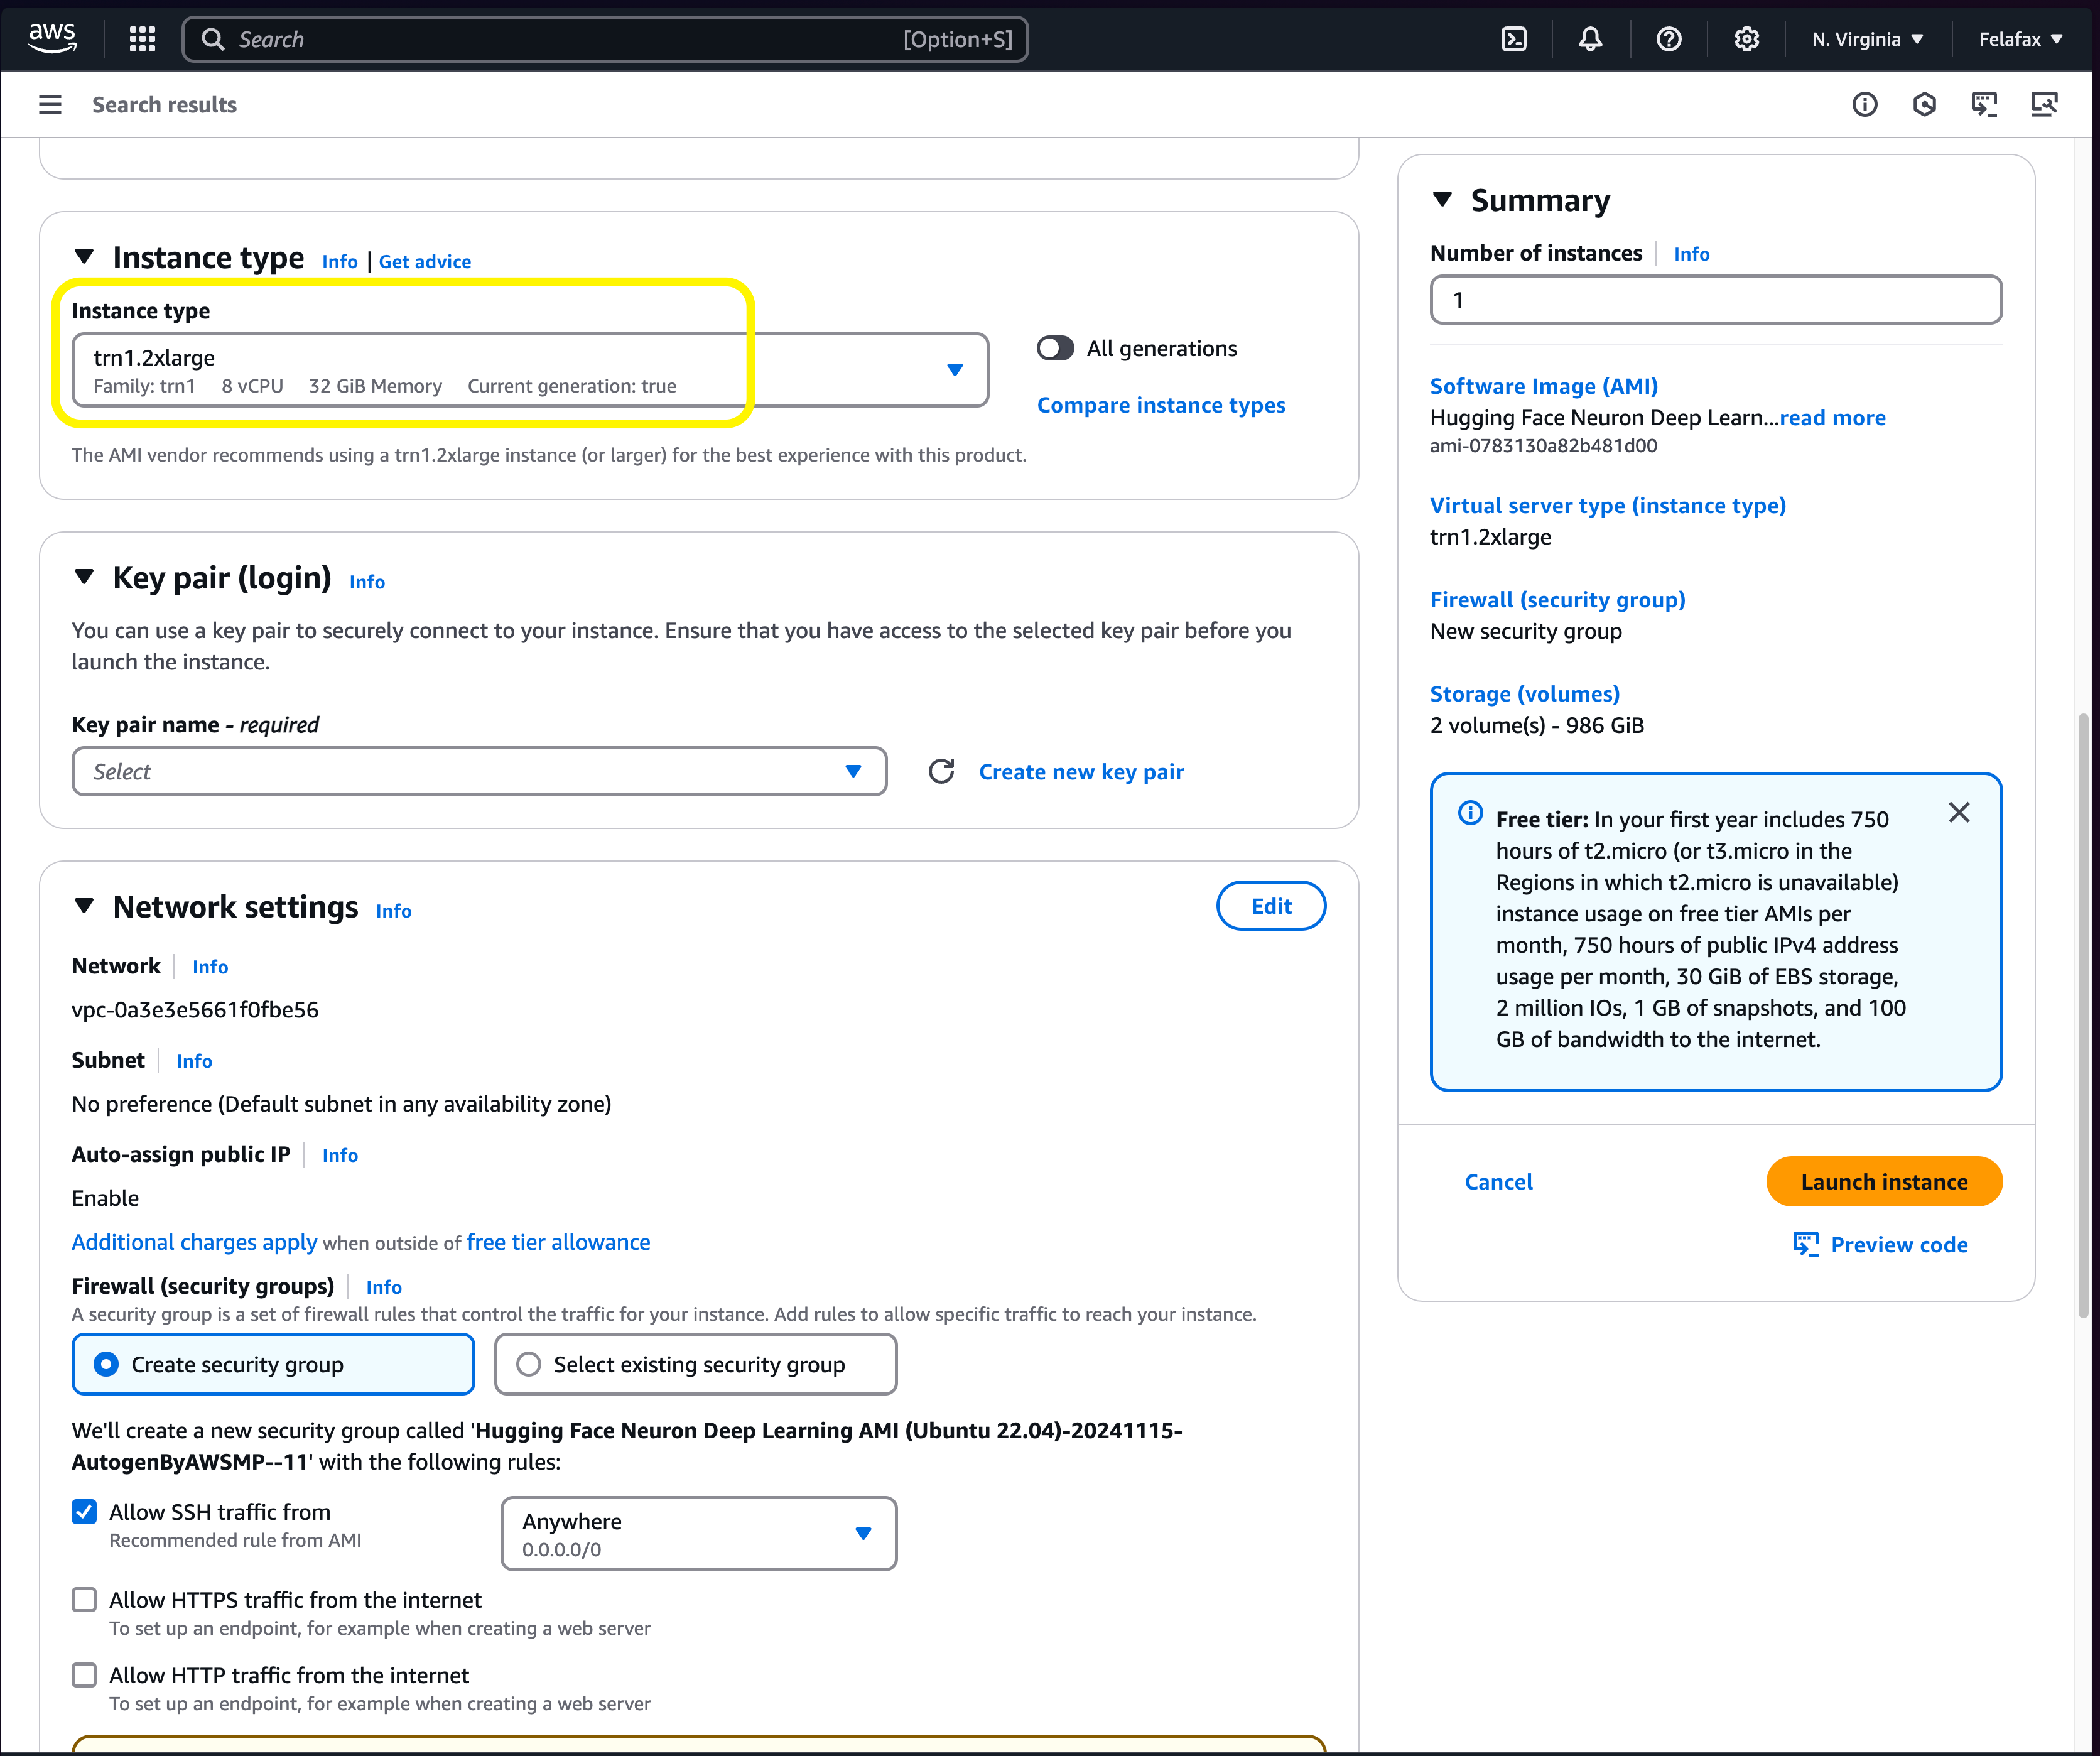Toggle the All generations switch

[x=1055, y=348]
